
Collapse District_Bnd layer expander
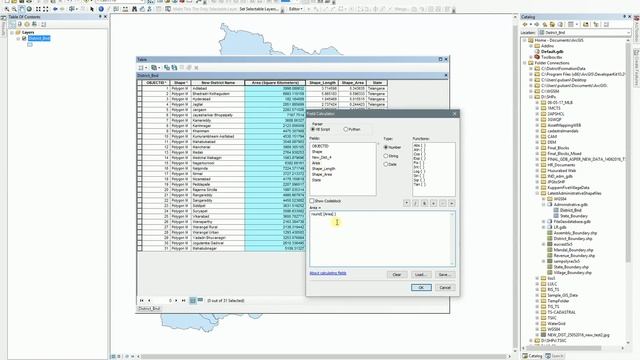pyautogui.click(x=18, y=38)
